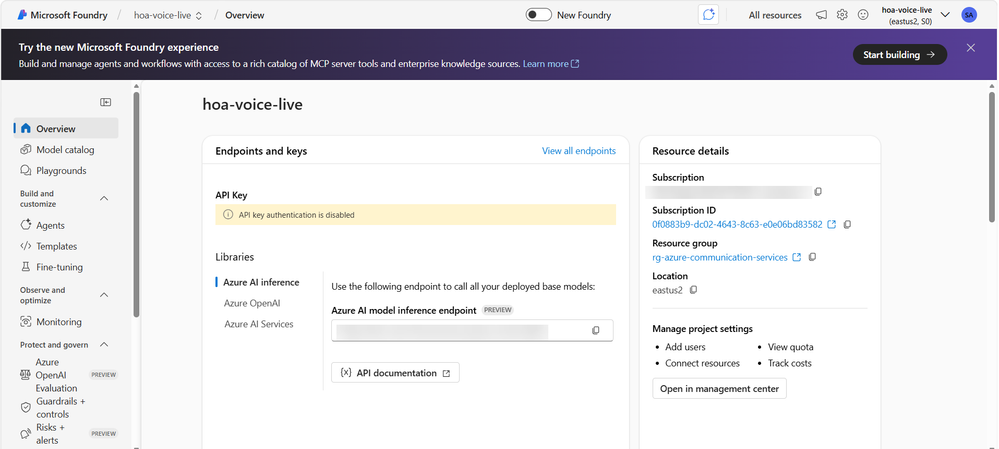Screen dimensions: 999x449
Task: Click the Monitoring icon in sidebar
Action: (x=25, y=322)
